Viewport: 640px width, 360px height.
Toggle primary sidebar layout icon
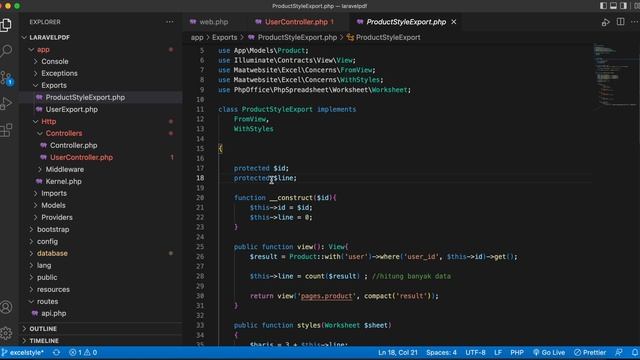pos(603,6)
